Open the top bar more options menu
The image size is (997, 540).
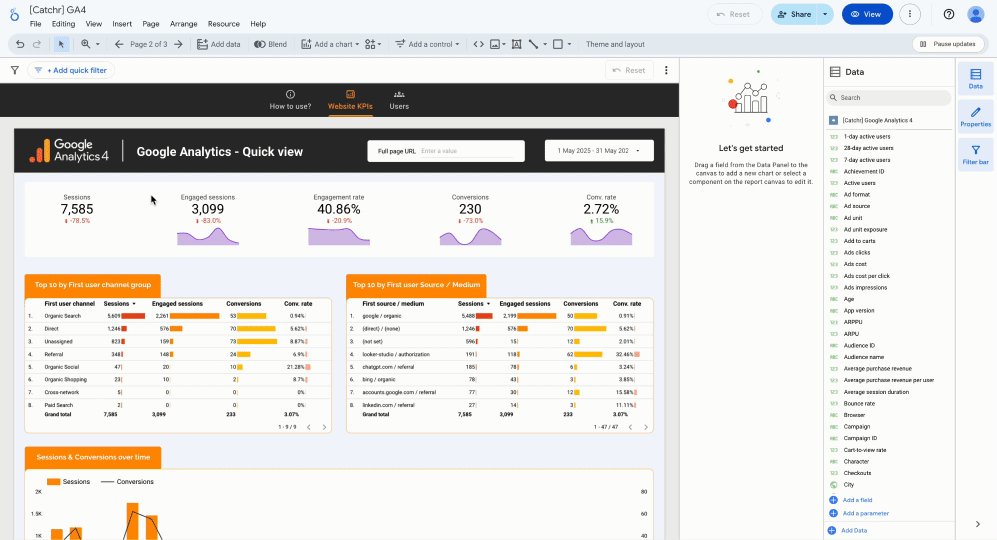click(910, 14)
